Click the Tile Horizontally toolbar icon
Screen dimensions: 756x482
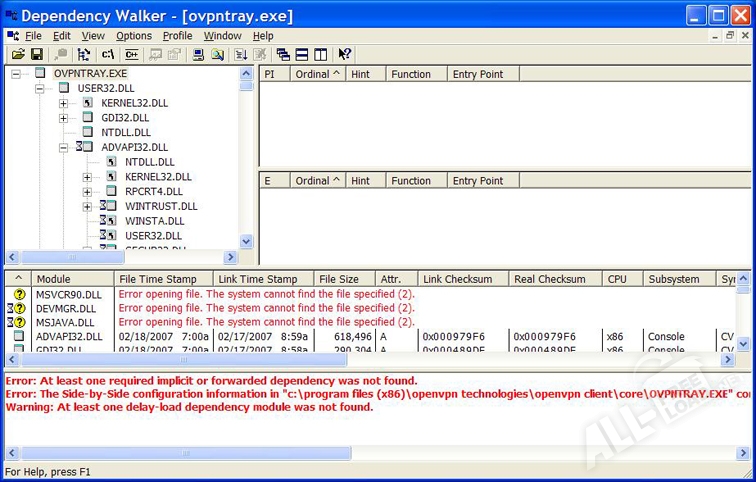click(x=302, y=54)
